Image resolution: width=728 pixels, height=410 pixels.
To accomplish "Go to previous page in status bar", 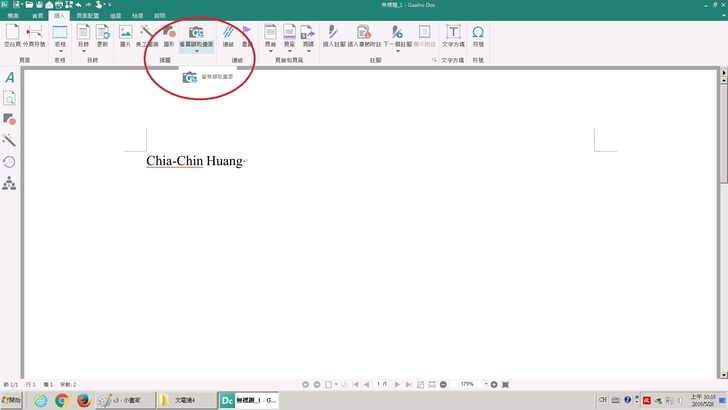I will pos(366,384).
